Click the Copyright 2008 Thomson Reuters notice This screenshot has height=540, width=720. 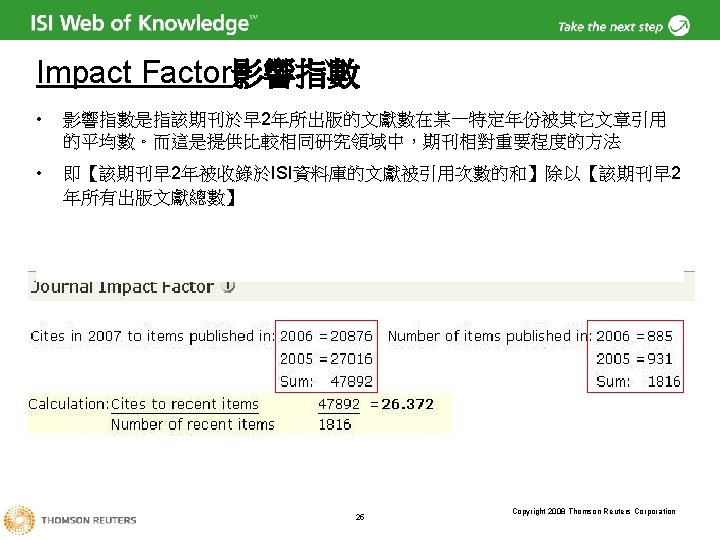(594, 511)
